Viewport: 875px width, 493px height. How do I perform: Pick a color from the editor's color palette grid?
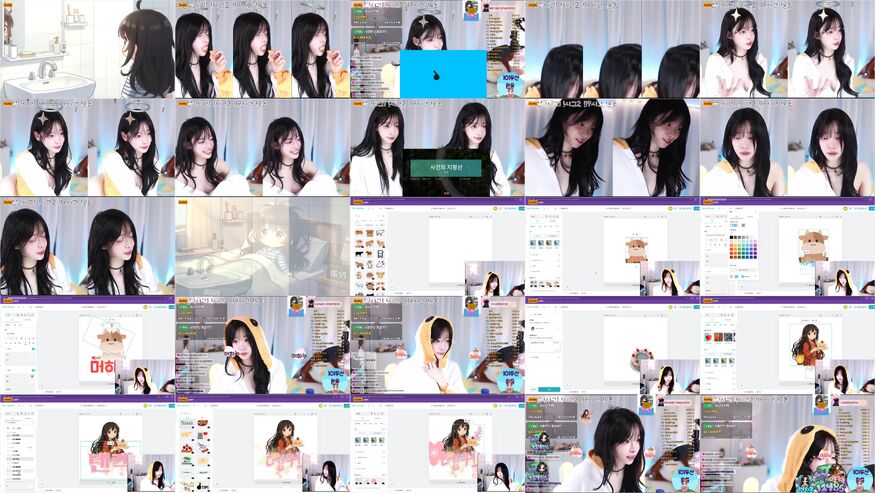point(742,248)
